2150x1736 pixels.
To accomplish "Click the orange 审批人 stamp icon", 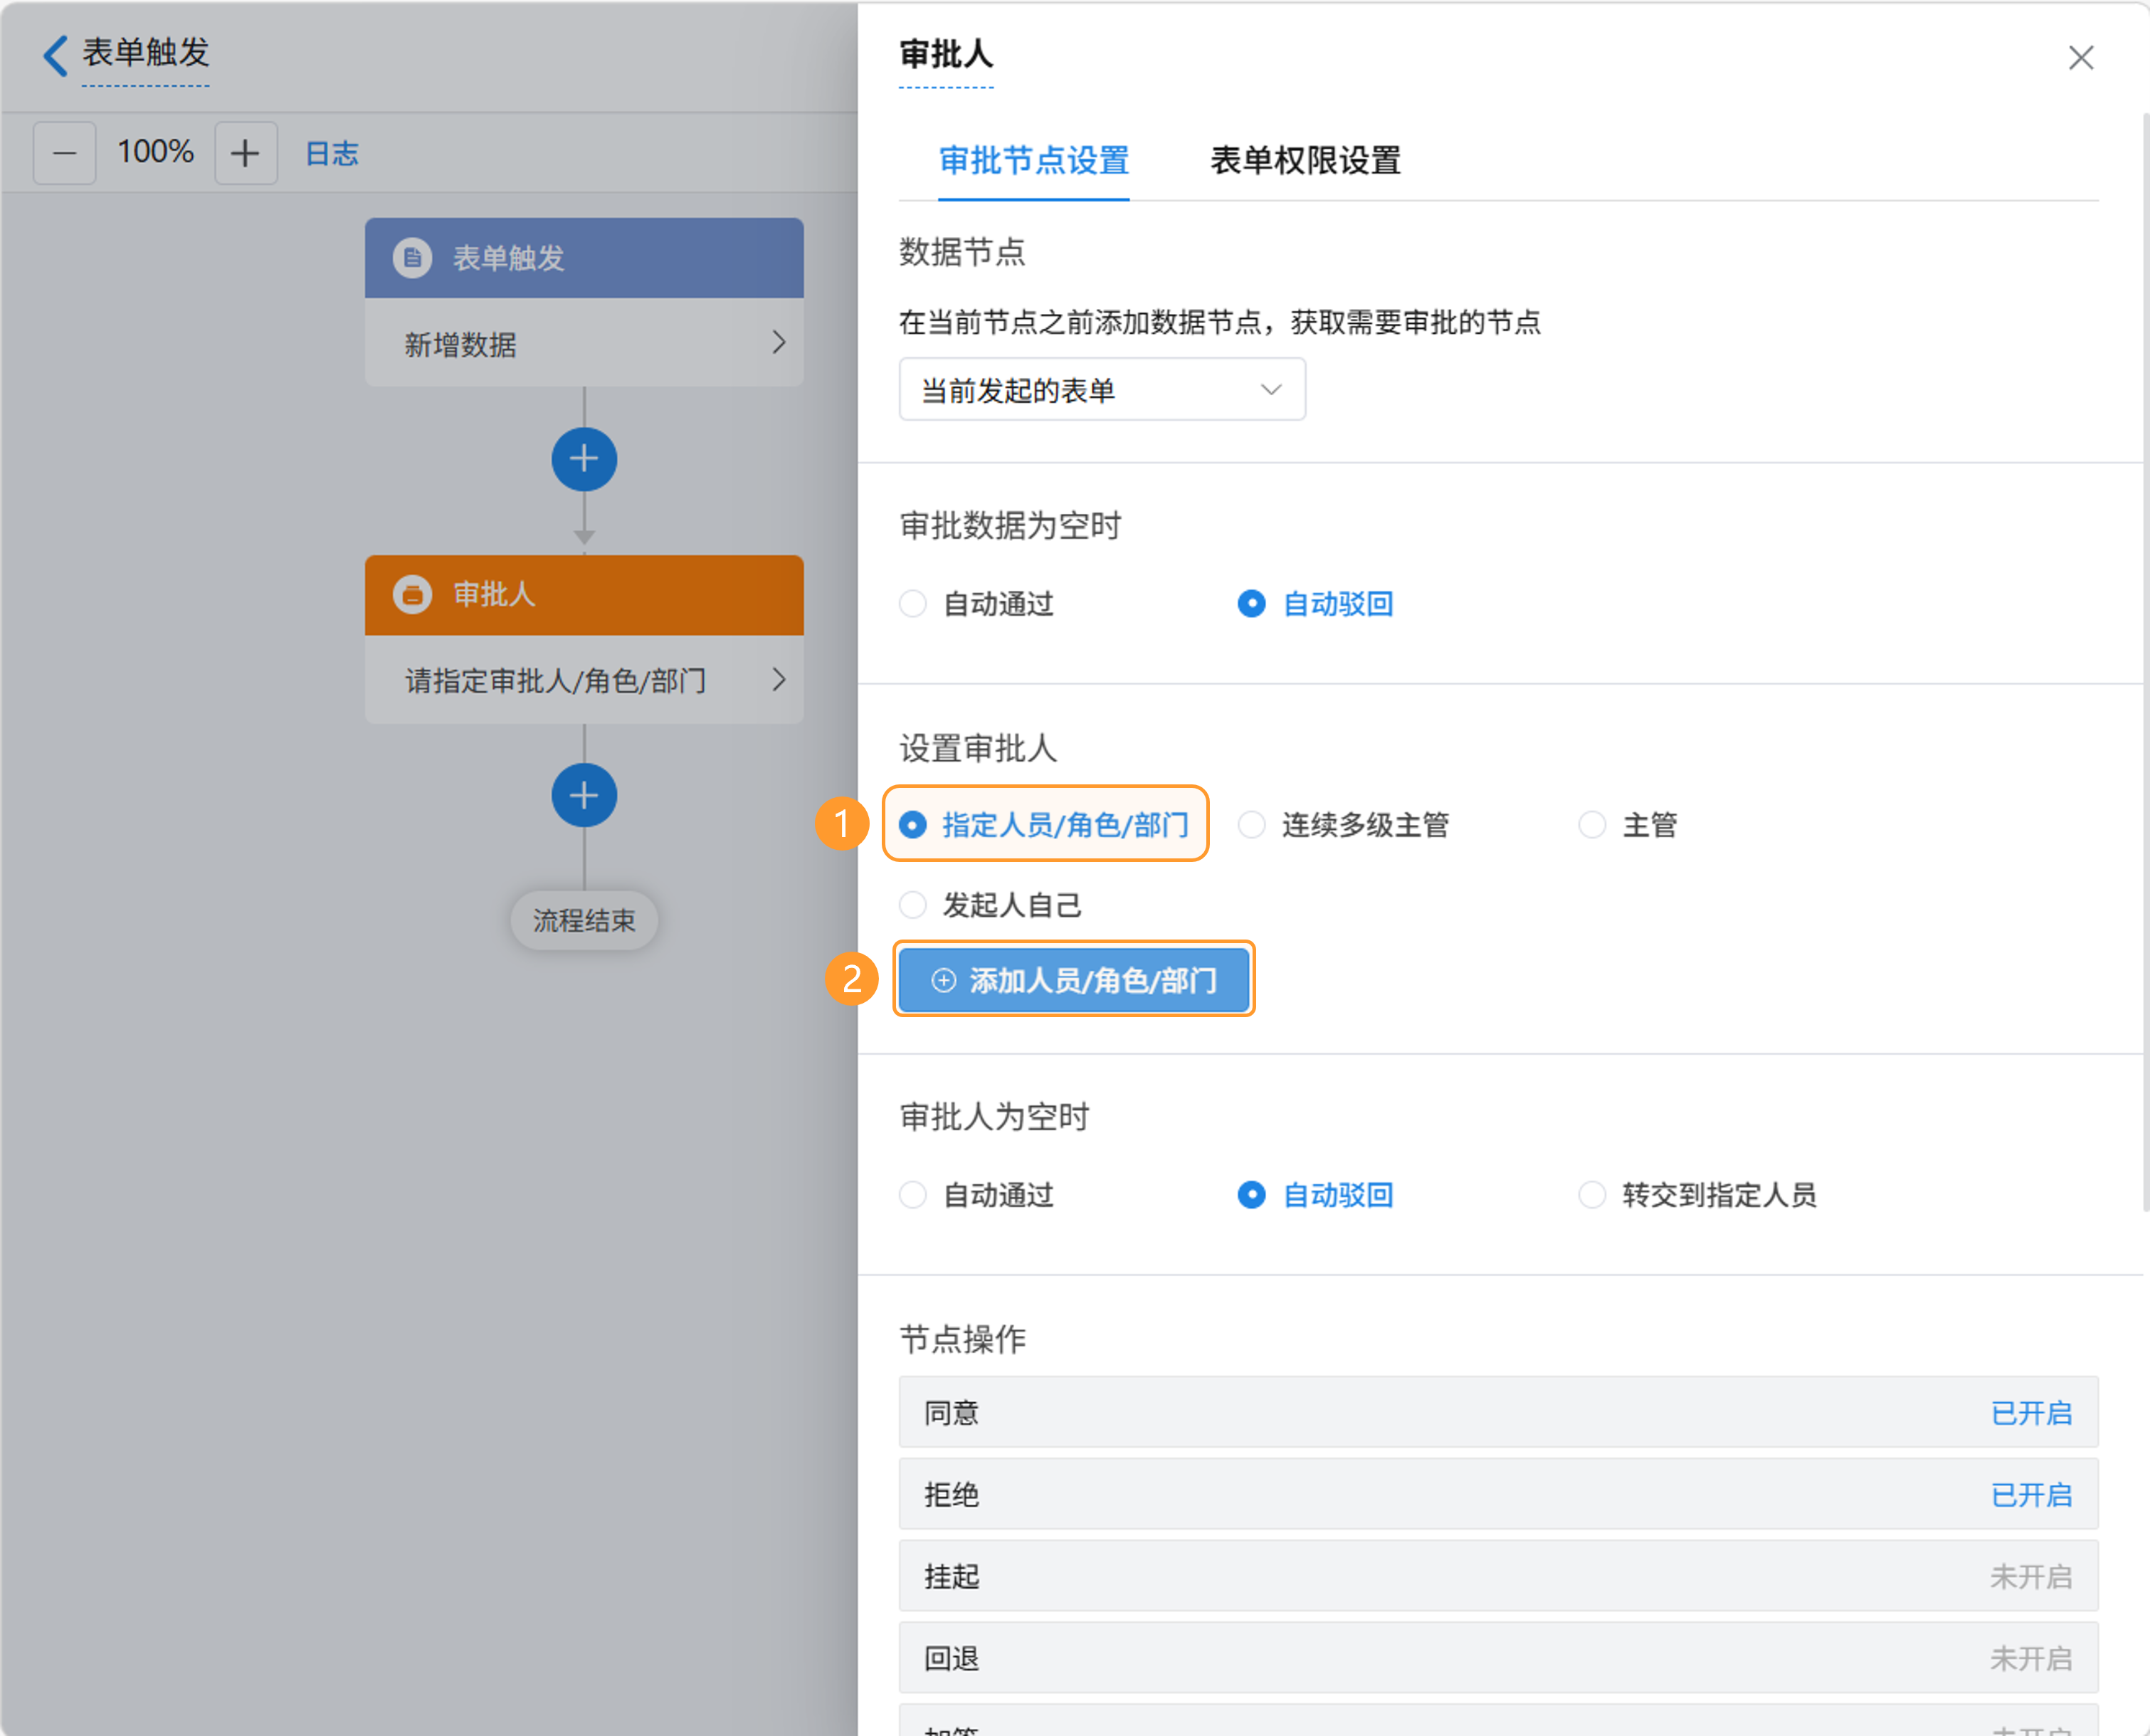I will click(412, 594).
